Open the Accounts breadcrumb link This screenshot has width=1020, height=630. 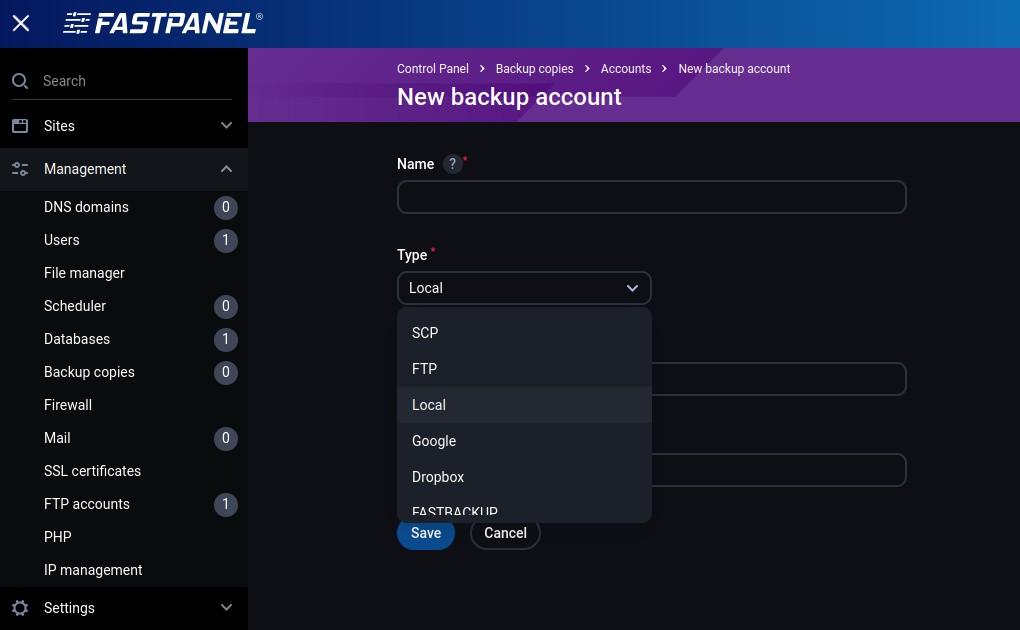tap(626, 69)
